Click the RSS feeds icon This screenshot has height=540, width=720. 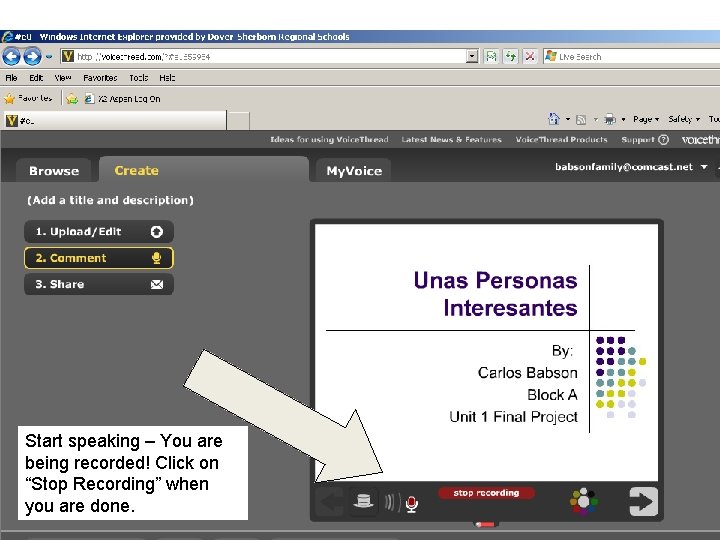coord(581,119)
